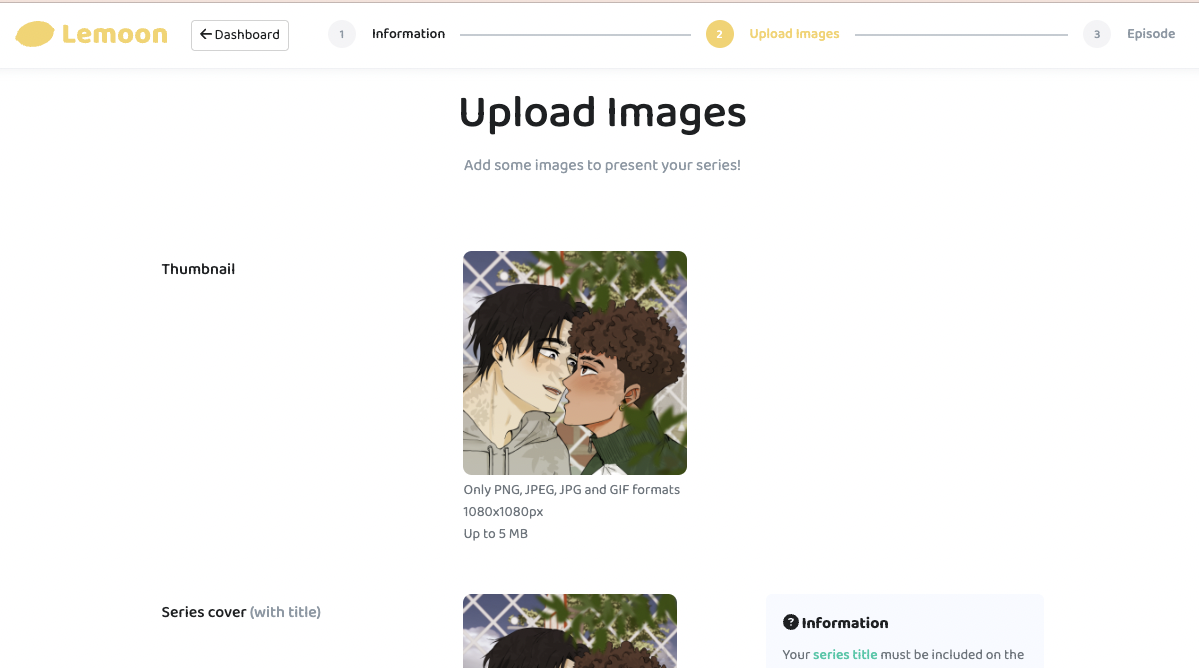
Task: Select the step 1 circle
Action: (342, 35)
